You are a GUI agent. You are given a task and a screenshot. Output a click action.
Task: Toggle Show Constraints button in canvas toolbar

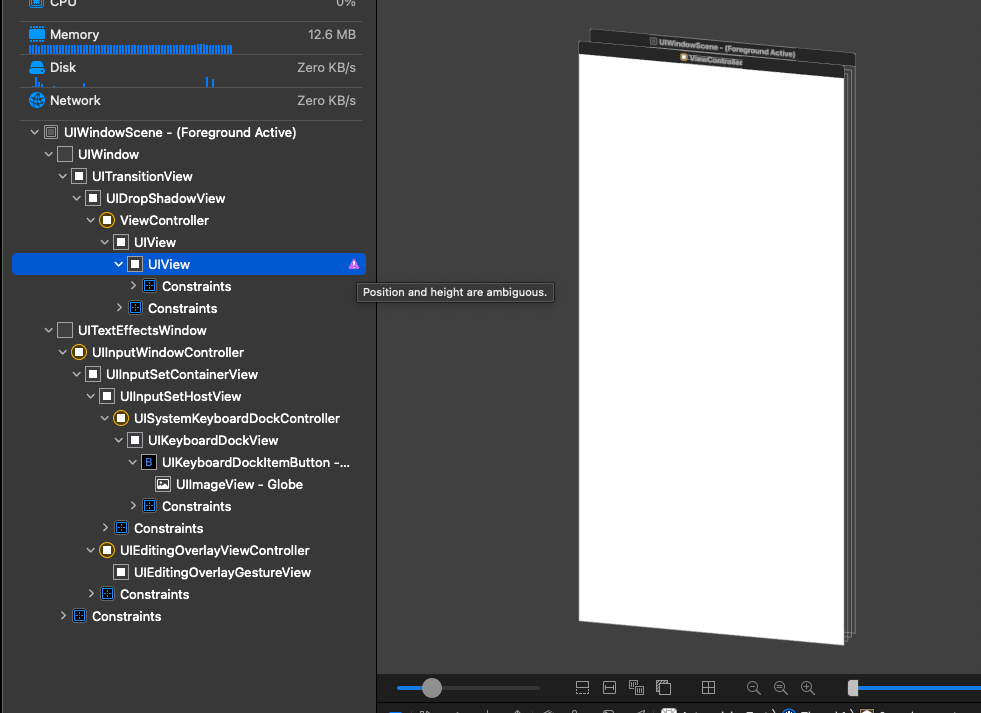(609, 688)
